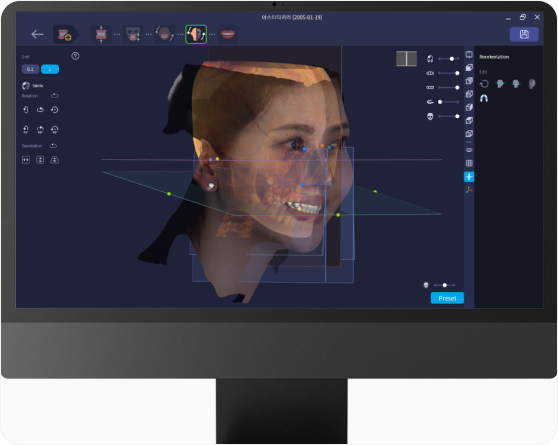Viewport: 558px width, 445px height.
Task: Go back using the left arrow
Action: [x=37, y=34]
